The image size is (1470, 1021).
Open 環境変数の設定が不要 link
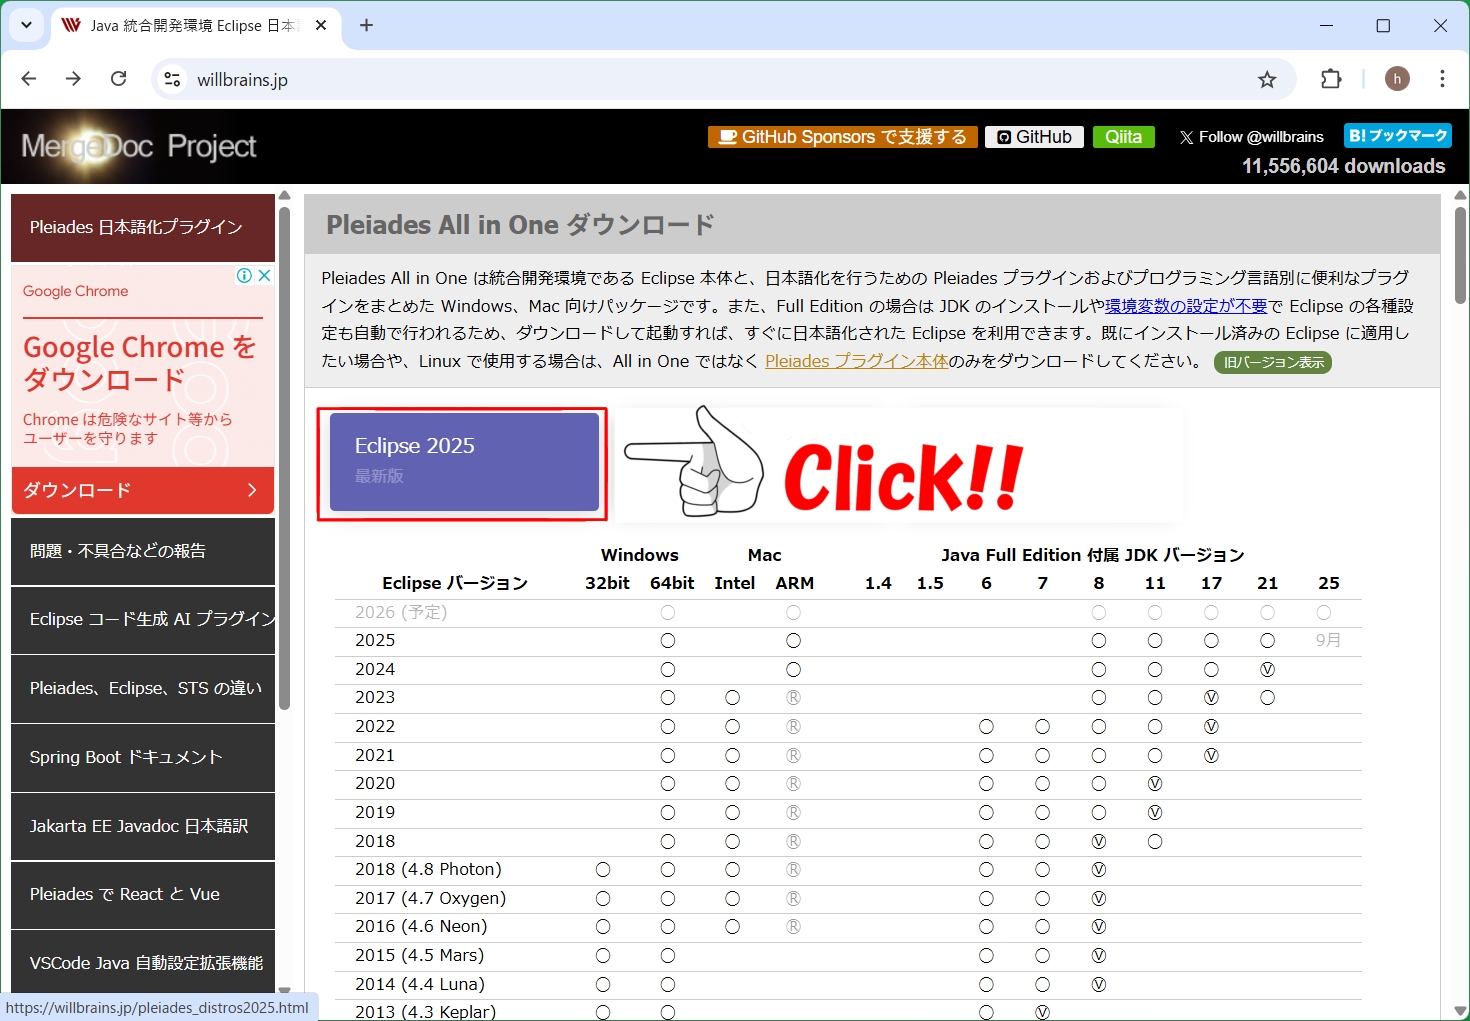pyautogui.click(x=1186, y=306)
